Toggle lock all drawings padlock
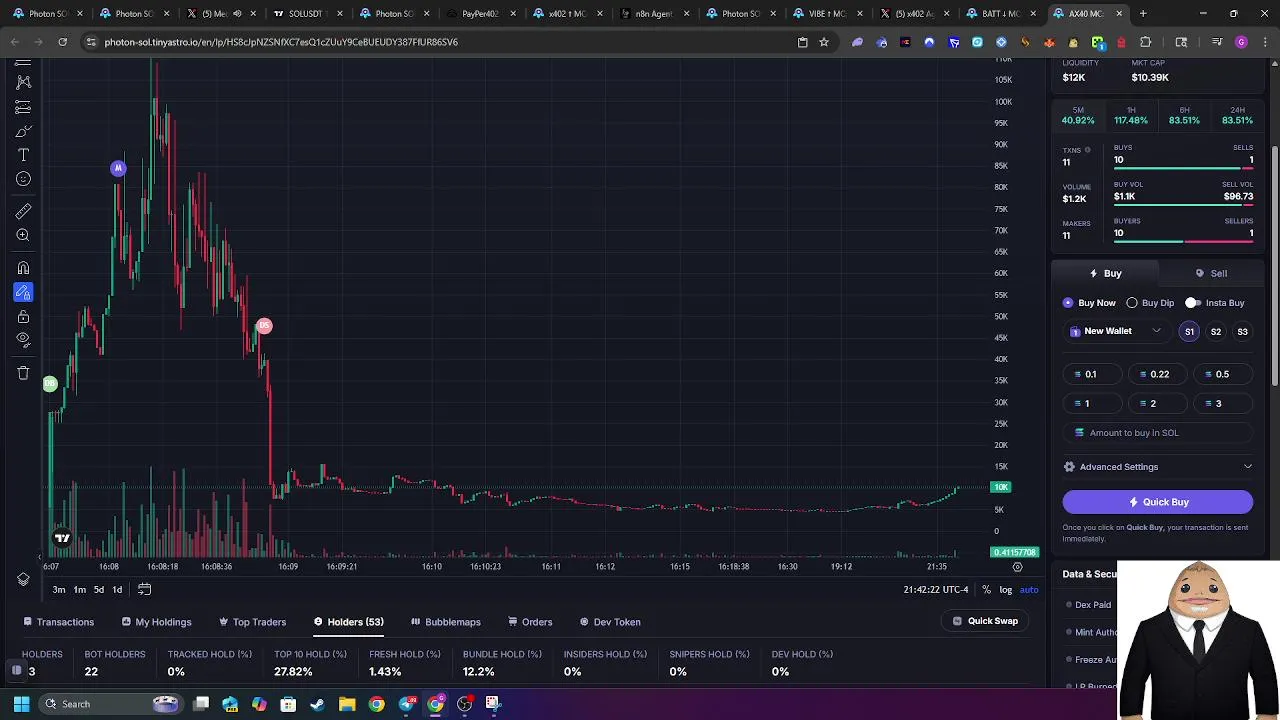This screenshot has height=720, width=1280. (x=23, y=316)
